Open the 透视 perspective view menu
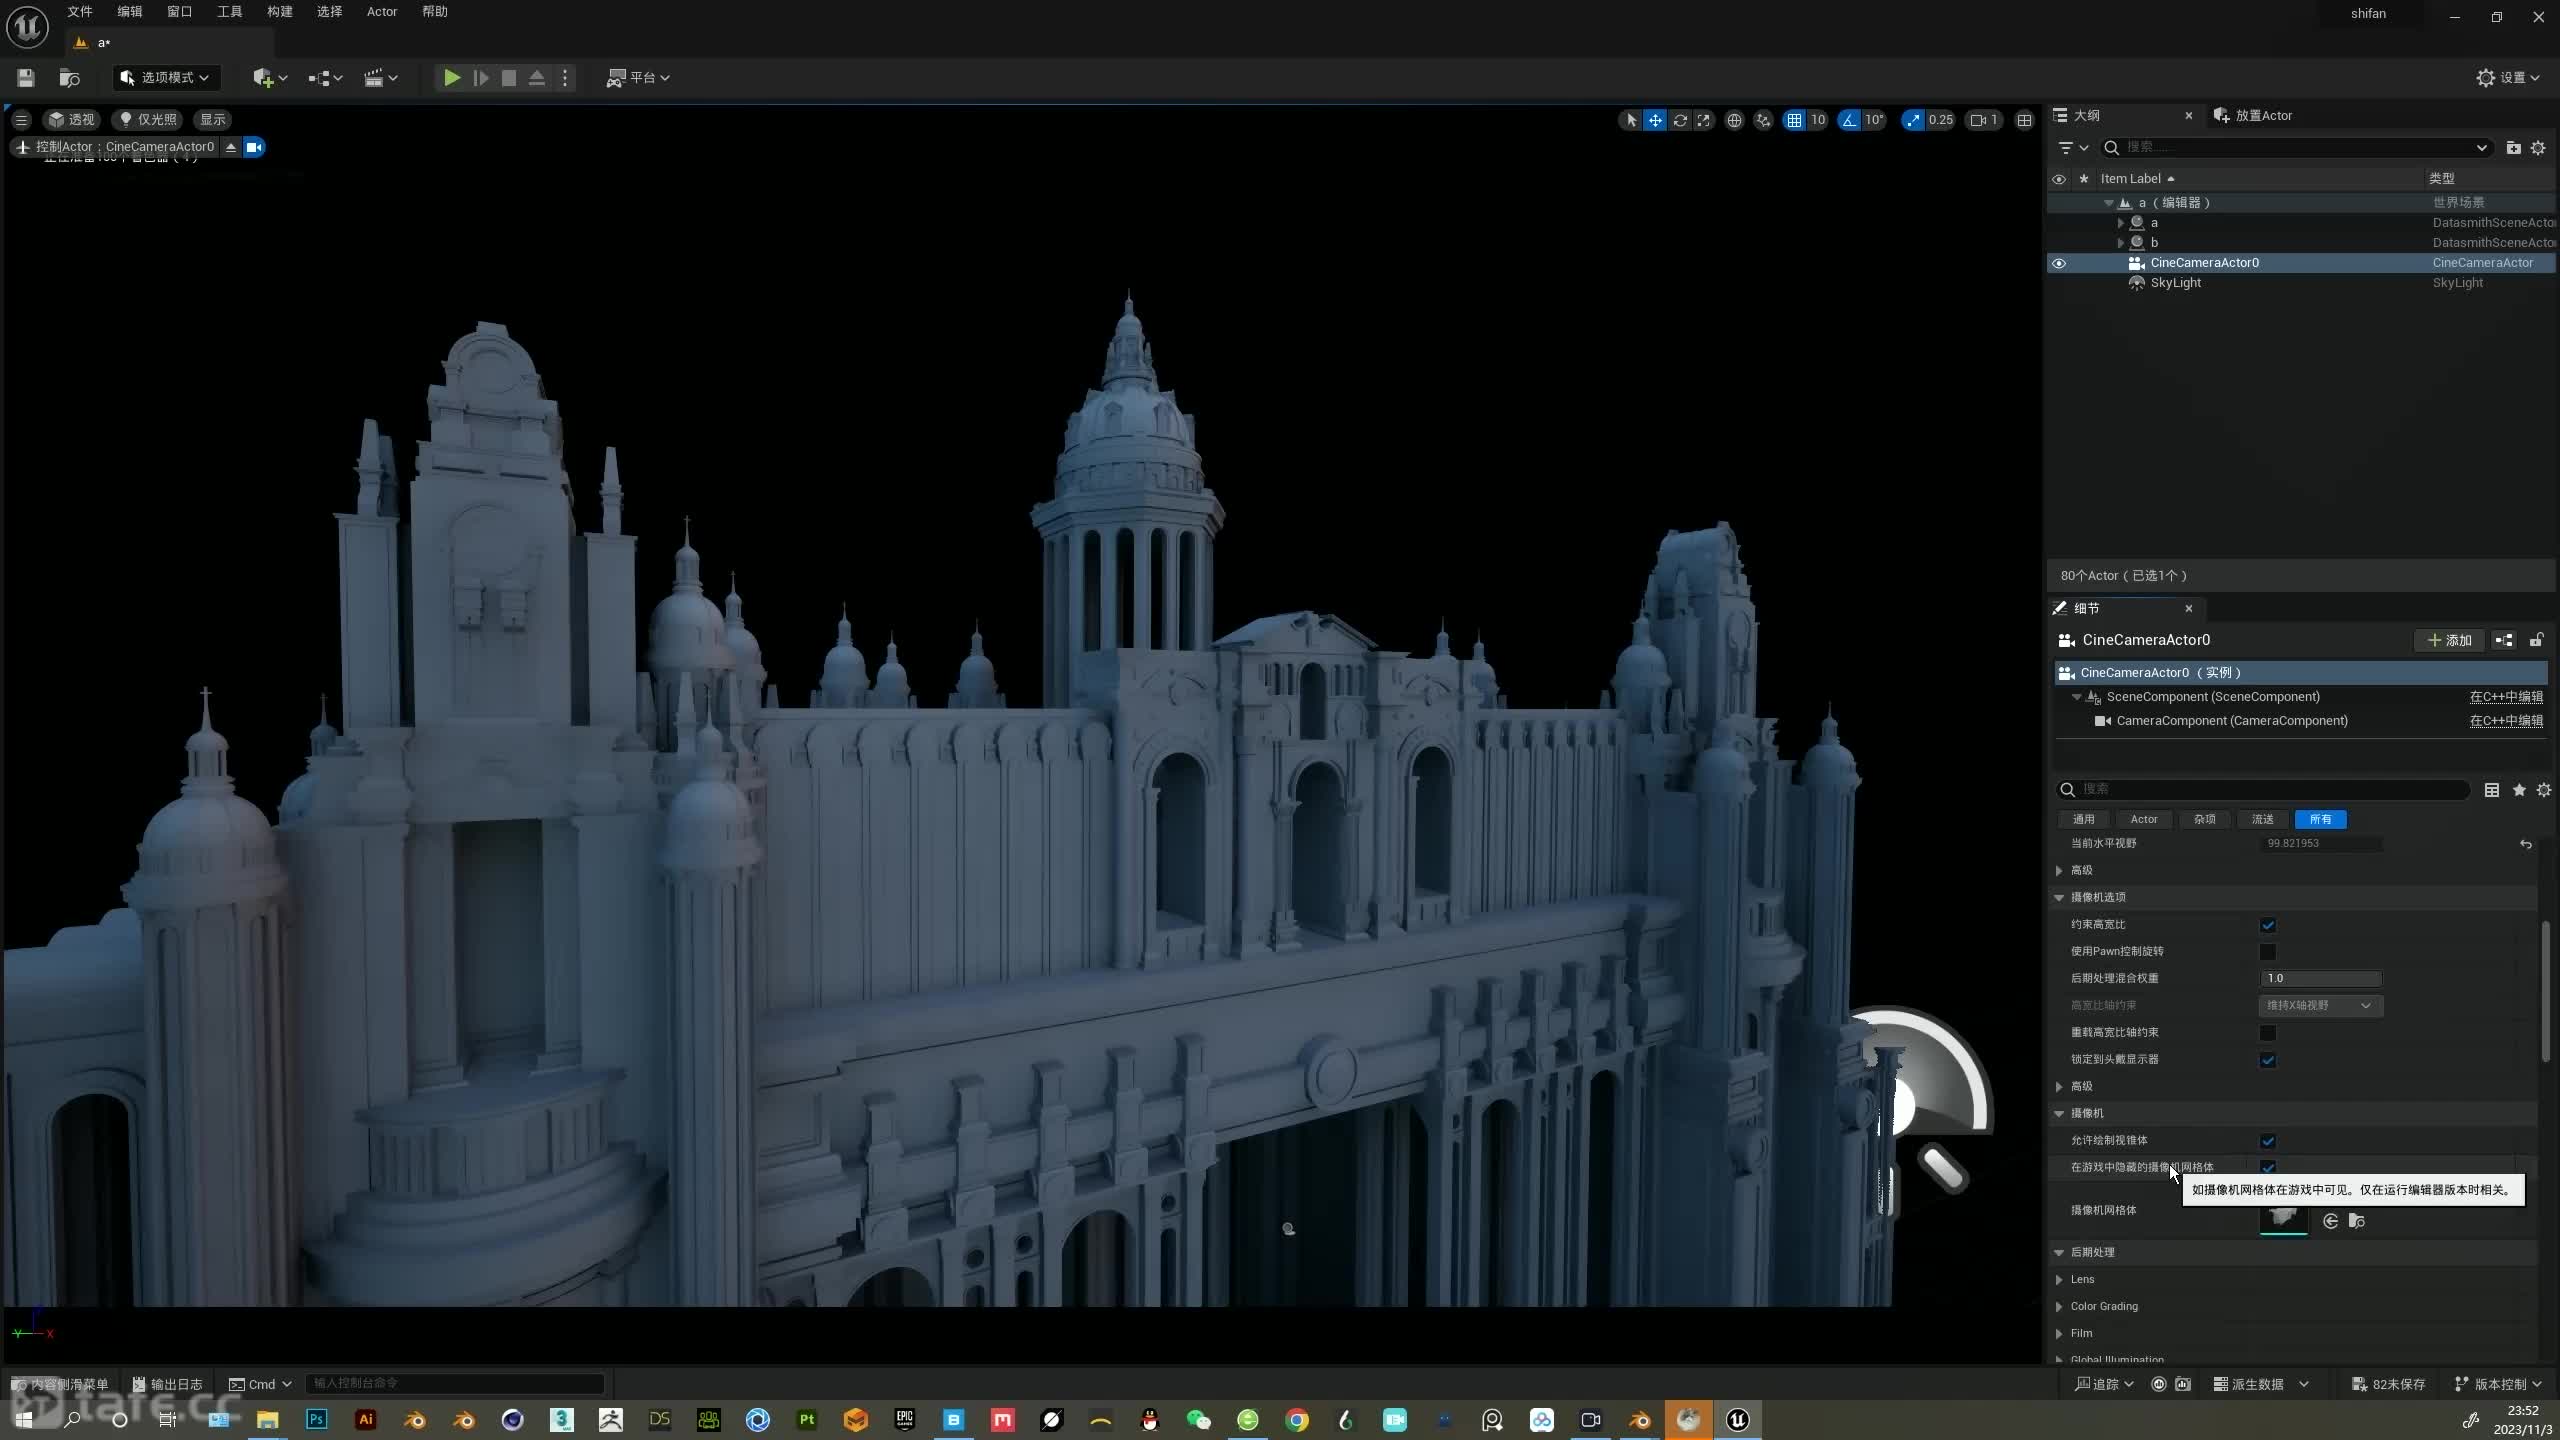This screenshot has width=2560, height=1440. pos(71,120)
